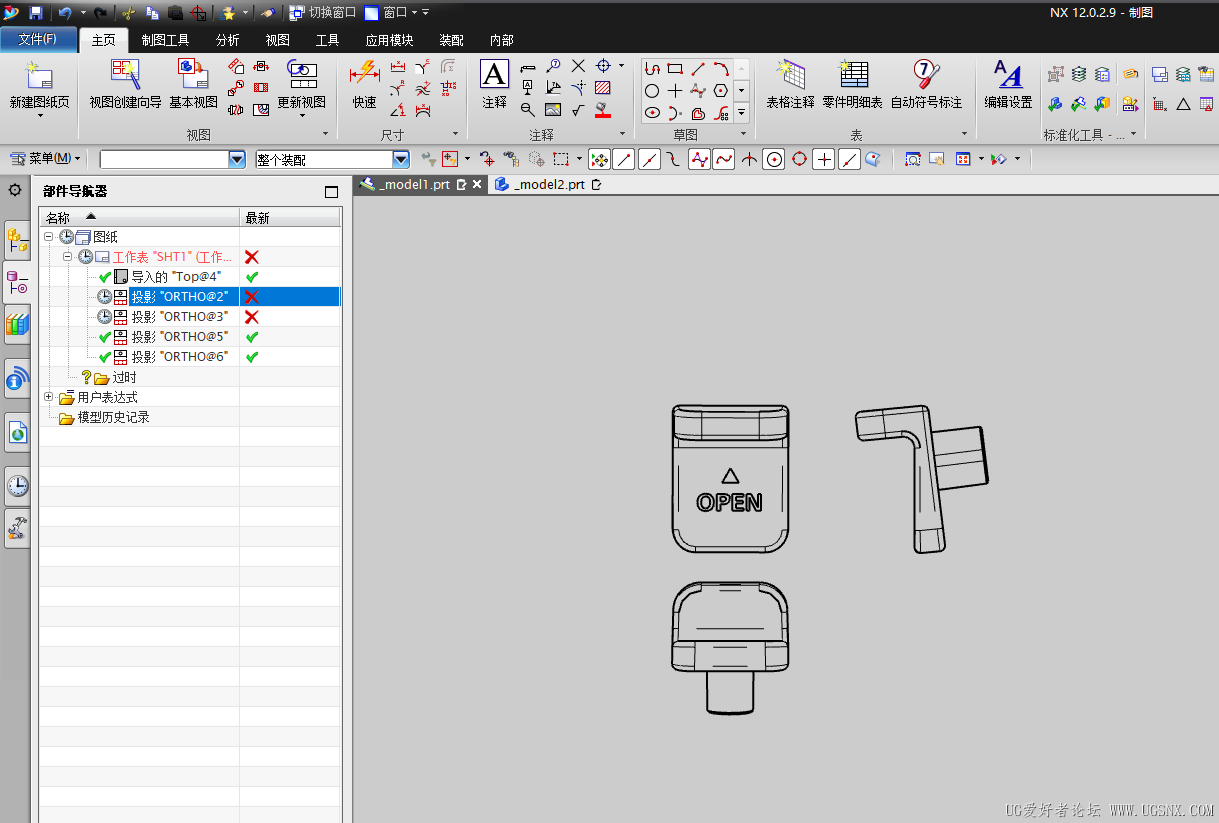Switch to the _model2.prt document tab
The image size is (1219, 823).
[548, 185]
